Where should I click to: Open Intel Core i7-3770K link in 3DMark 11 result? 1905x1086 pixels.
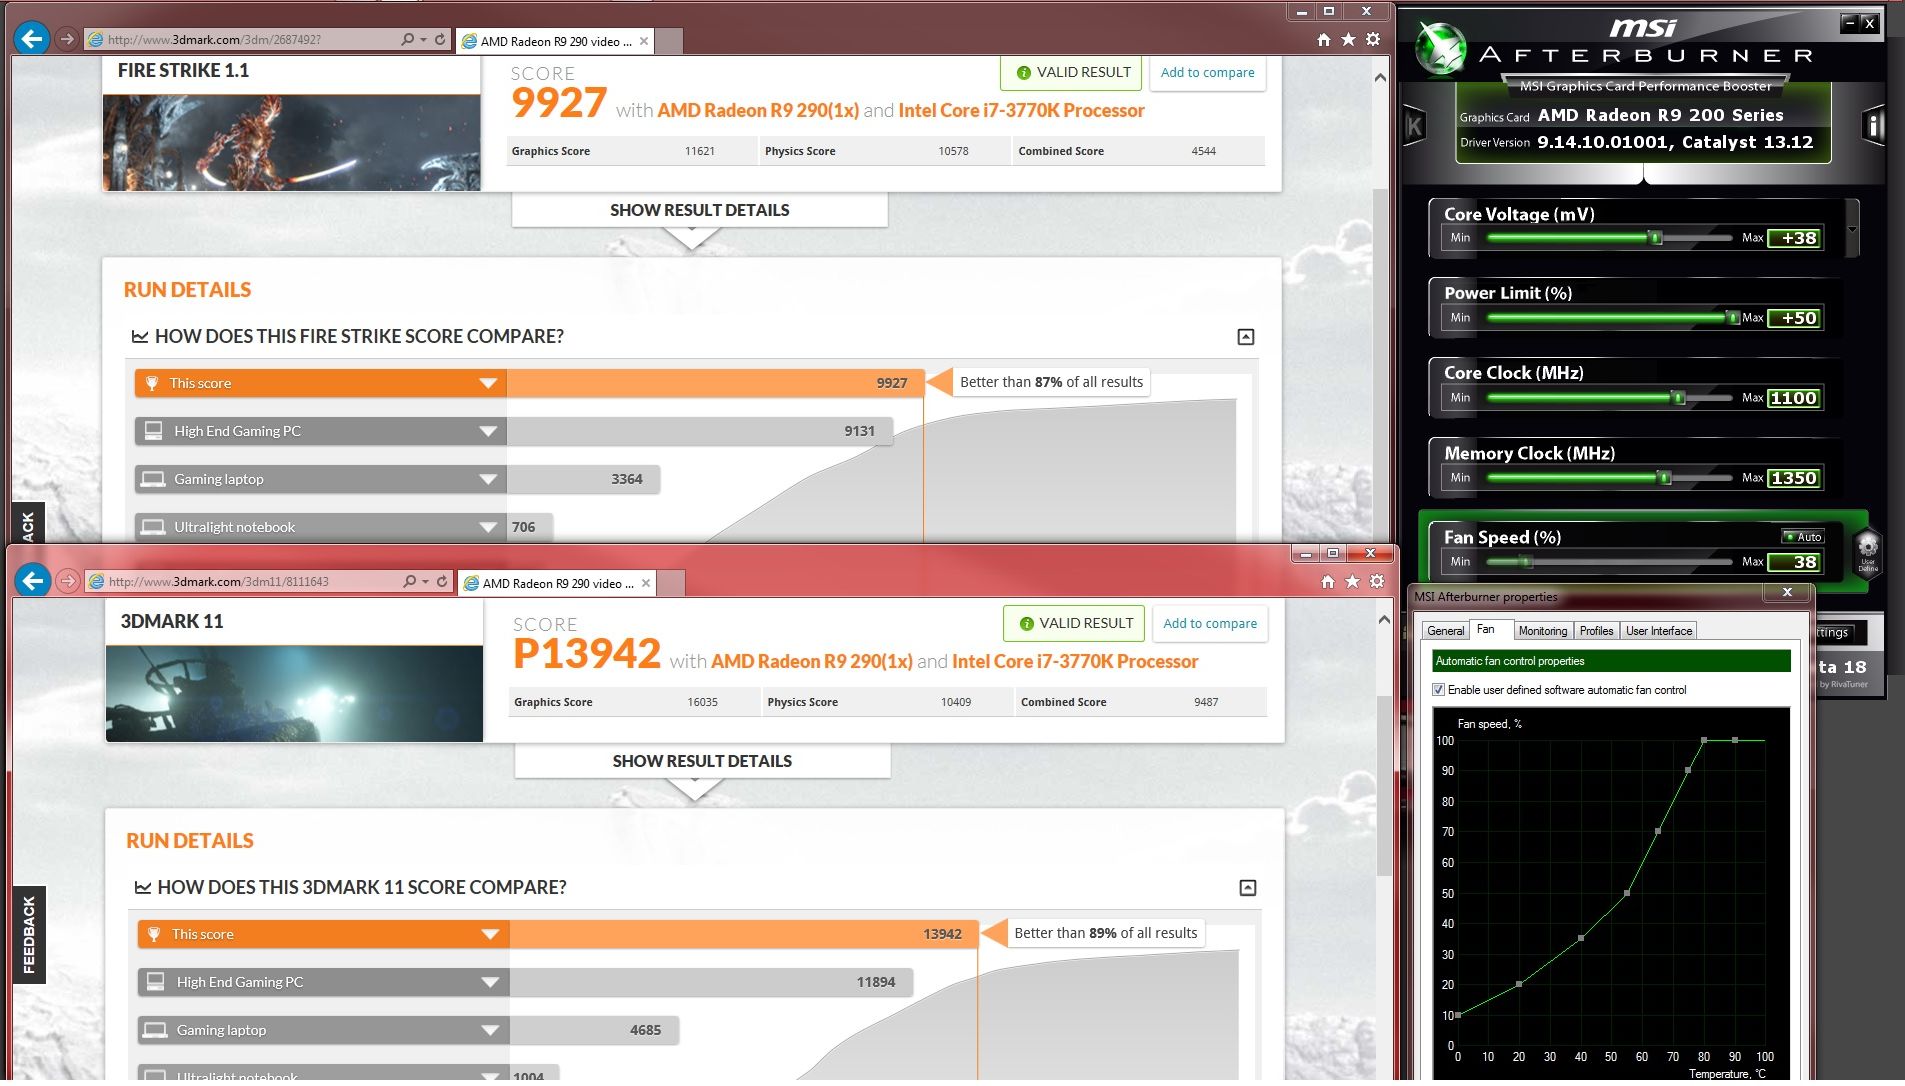pos(1075,661)
